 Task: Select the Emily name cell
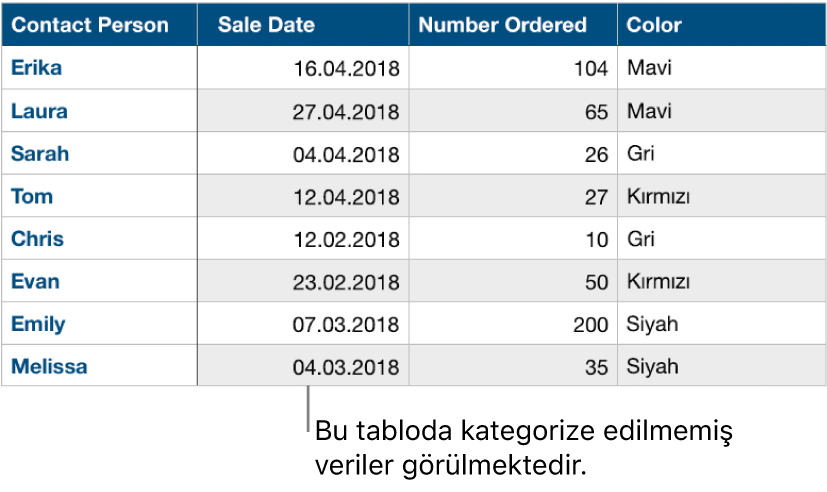tap(38, 324)
